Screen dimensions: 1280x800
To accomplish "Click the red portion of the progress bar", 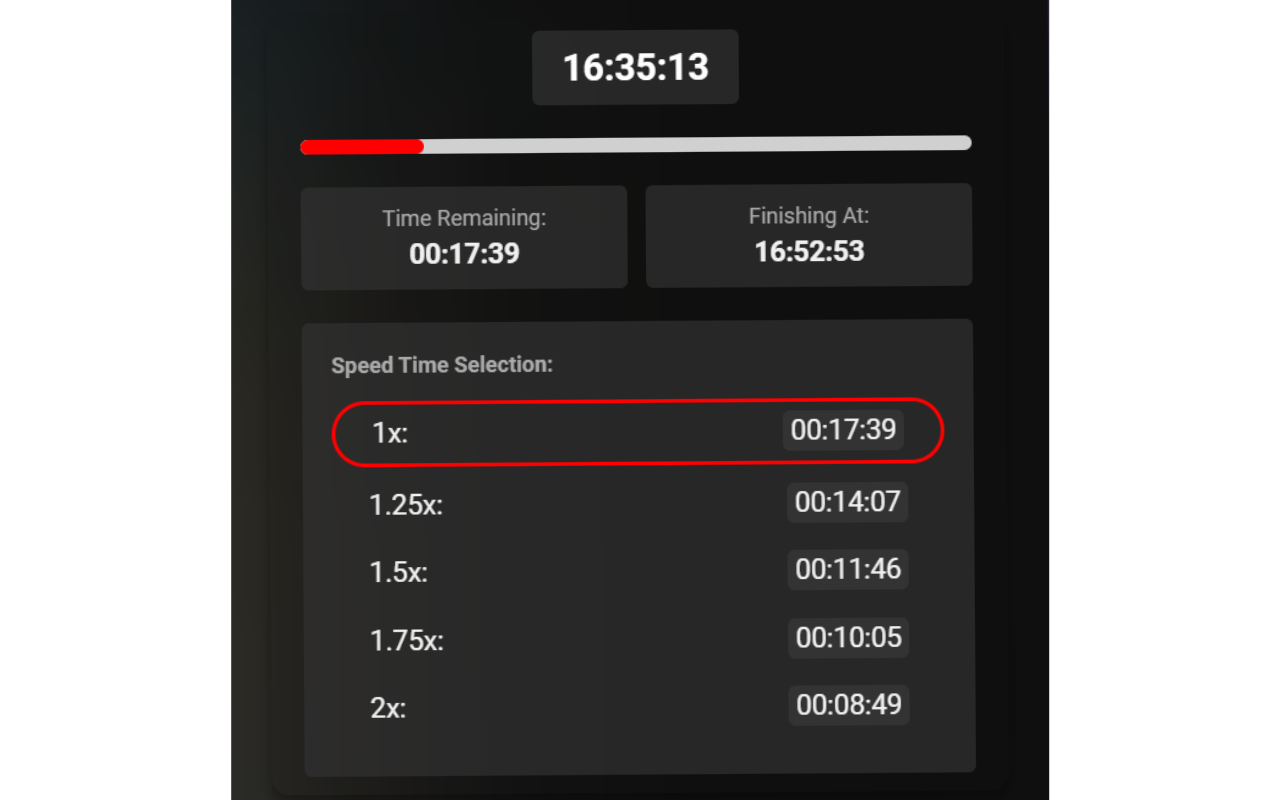I will coord(360,146).
